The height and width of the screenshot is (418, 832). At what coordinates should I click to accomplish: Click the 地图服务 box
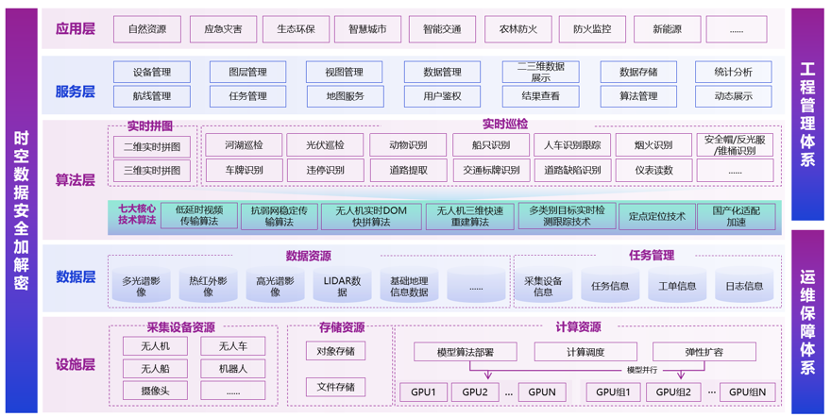click(x=342, y=97)
